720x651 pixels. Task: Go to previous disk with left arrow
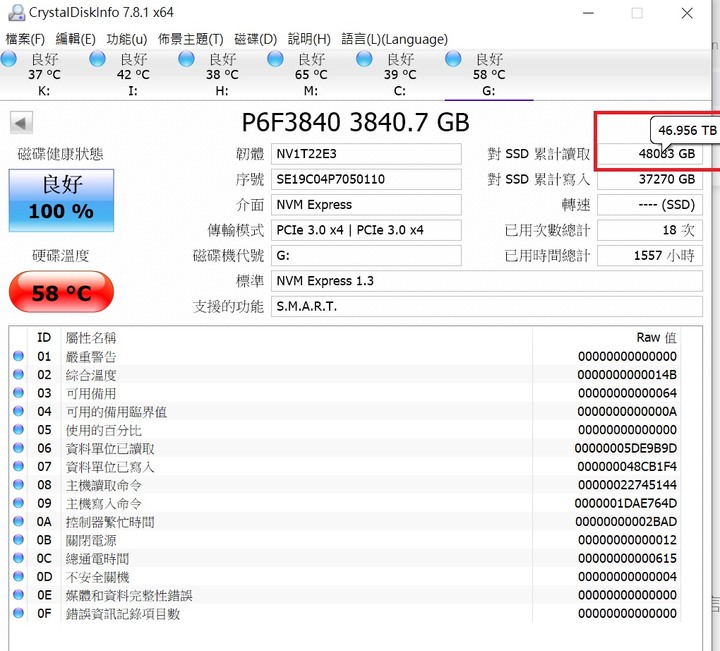[21, 123]
